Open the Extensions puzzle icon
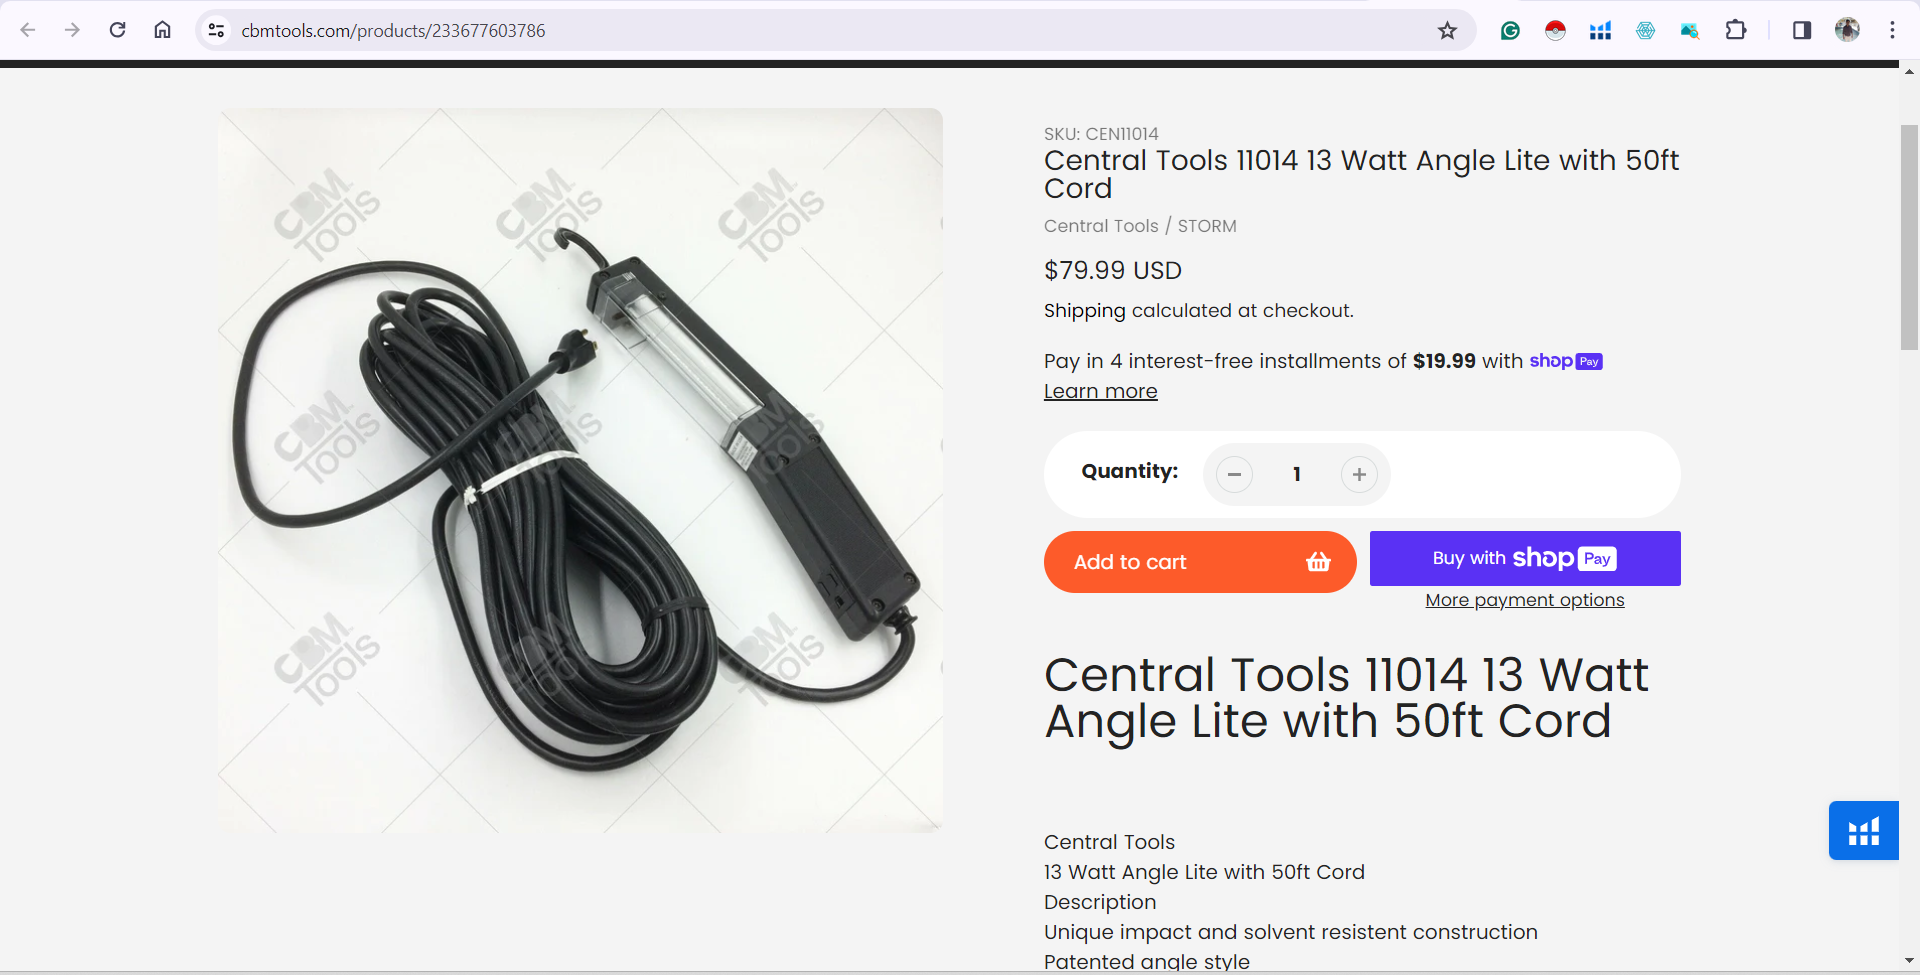Viewport: 1920px width, 975px height. coord(1736,30)
